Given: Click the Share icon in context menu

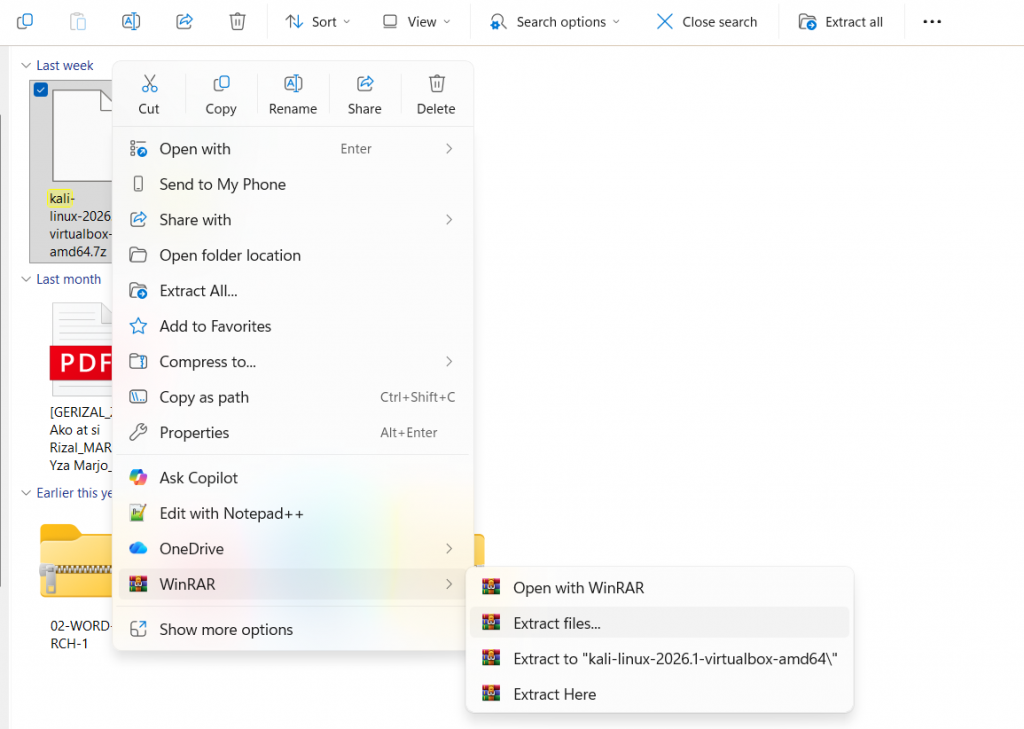Looking at the screenshot, I should [365, 84].
